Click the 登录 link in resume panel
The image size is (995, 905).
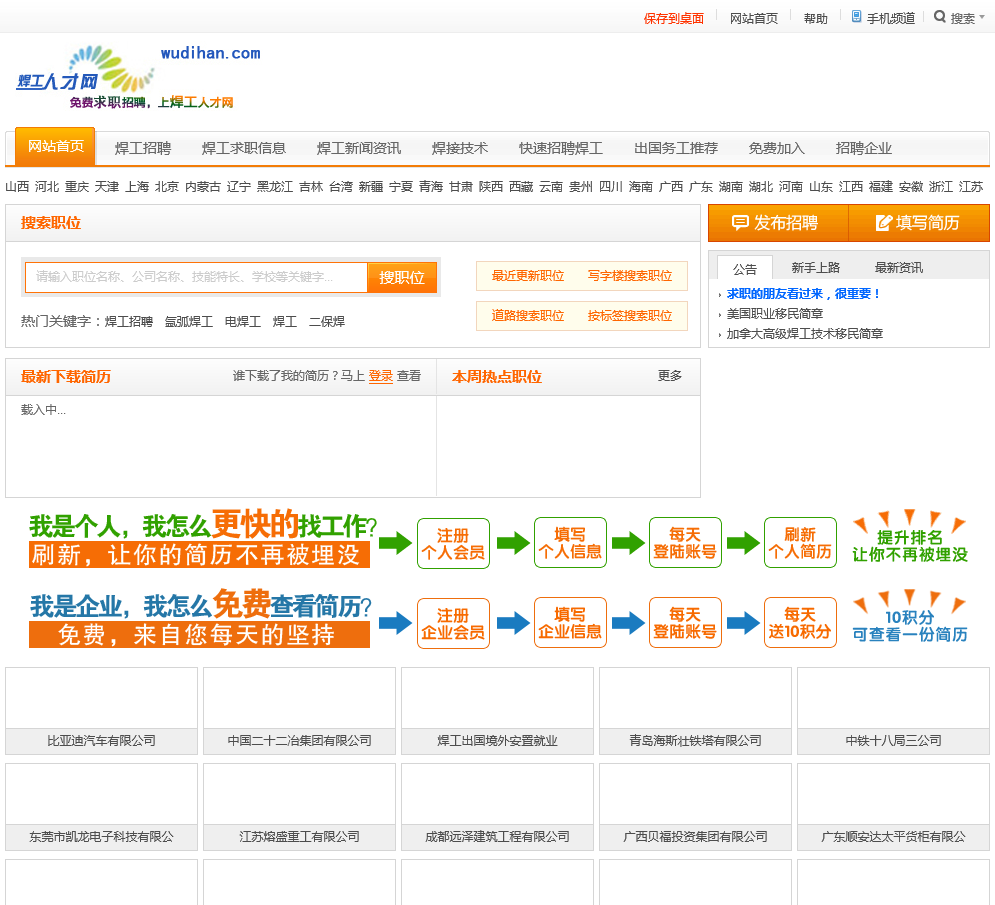380,376
